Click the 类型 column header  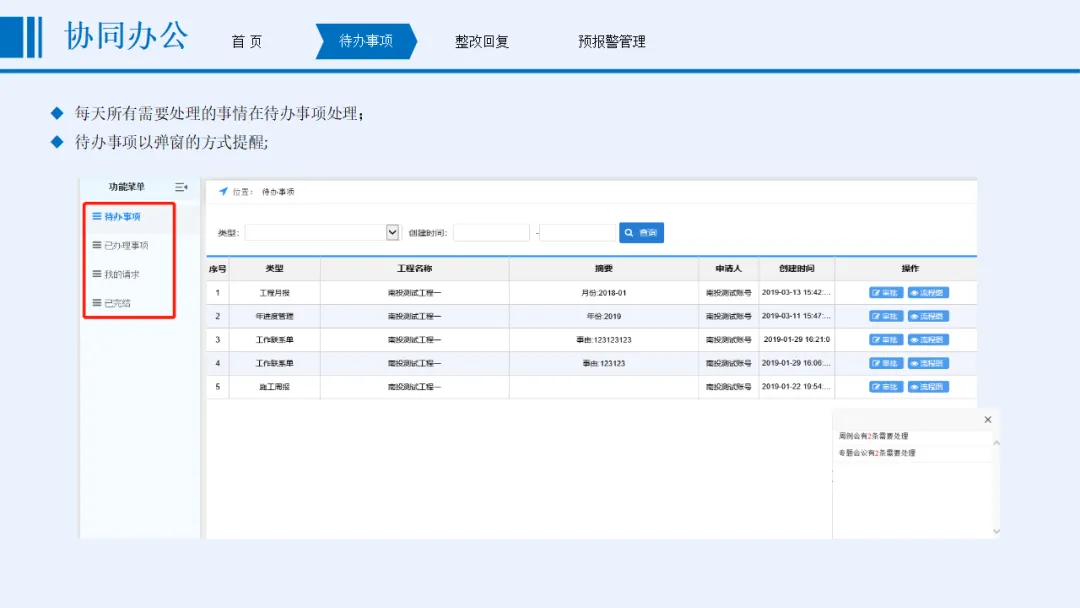(x=274, y=269)
